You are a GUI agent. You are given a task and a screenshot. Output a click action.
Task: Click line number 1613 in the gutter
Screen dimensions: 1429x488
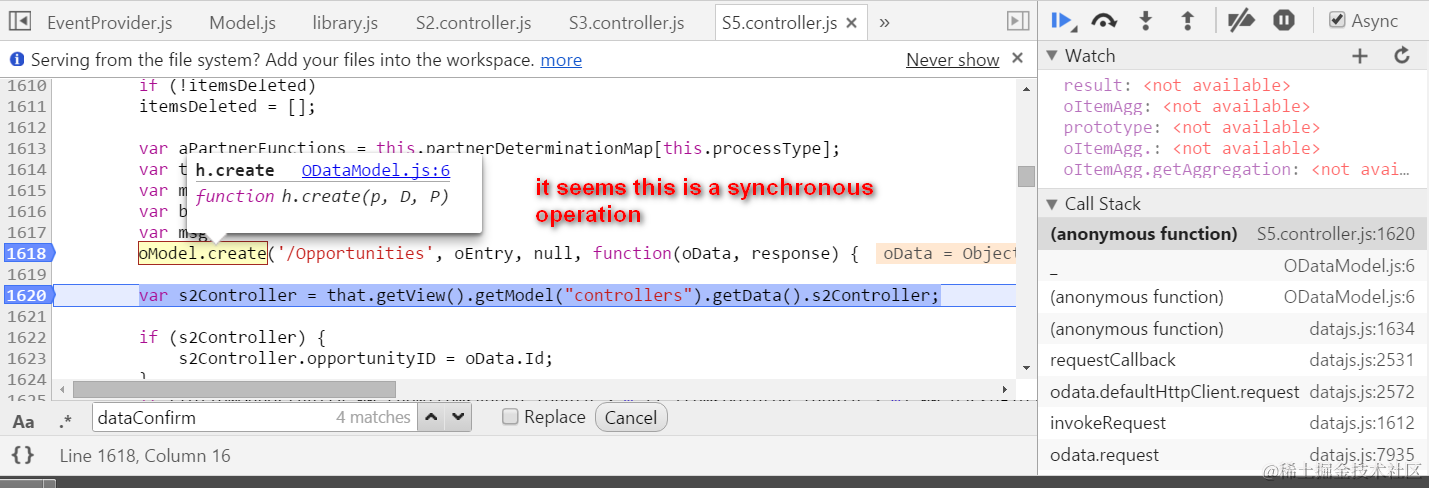(x=26, y=149)
